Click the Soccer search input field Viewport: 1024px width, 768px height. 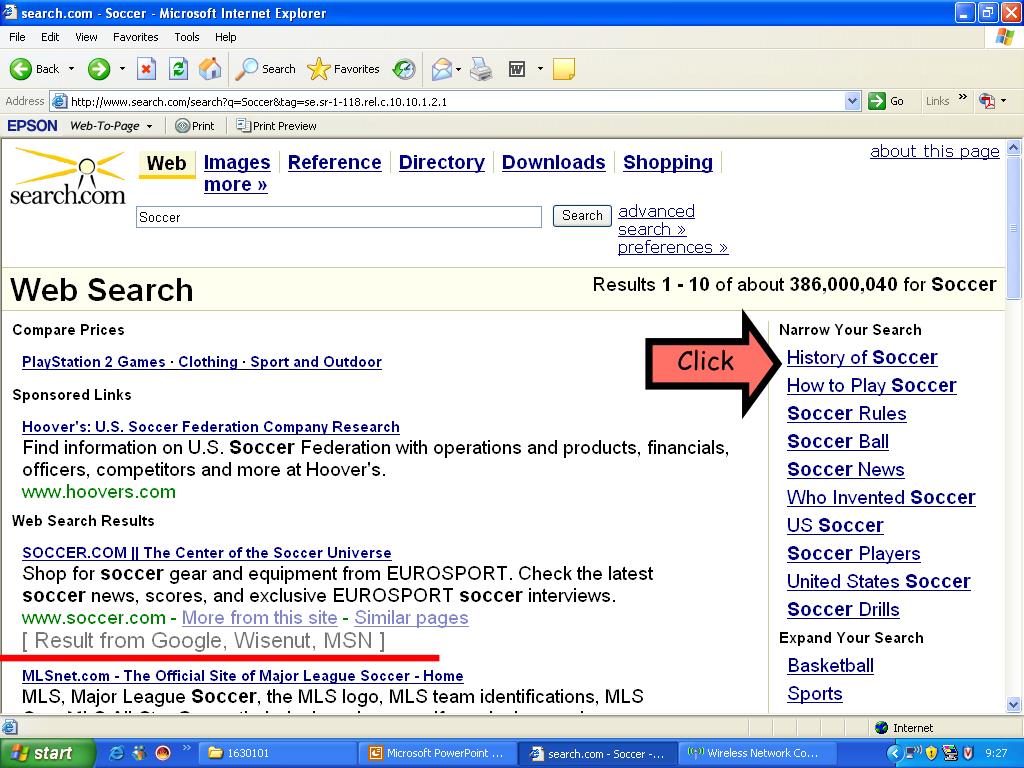tap(339, 217)
